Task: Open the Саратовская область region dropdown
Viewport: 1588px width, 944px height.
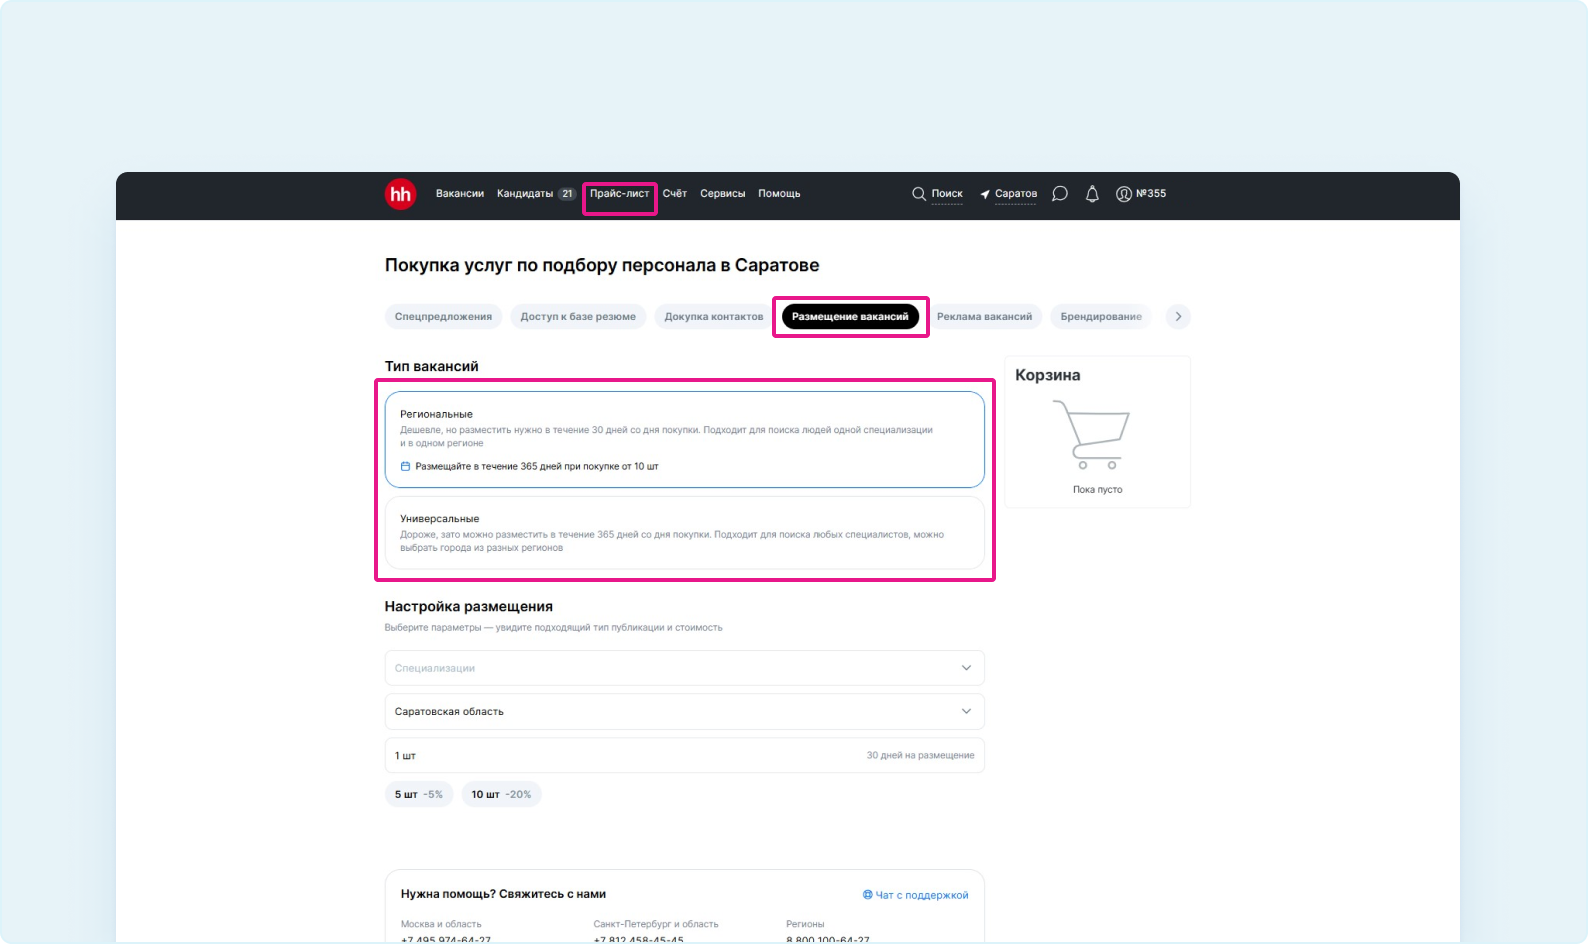Action: coord(685,711)
